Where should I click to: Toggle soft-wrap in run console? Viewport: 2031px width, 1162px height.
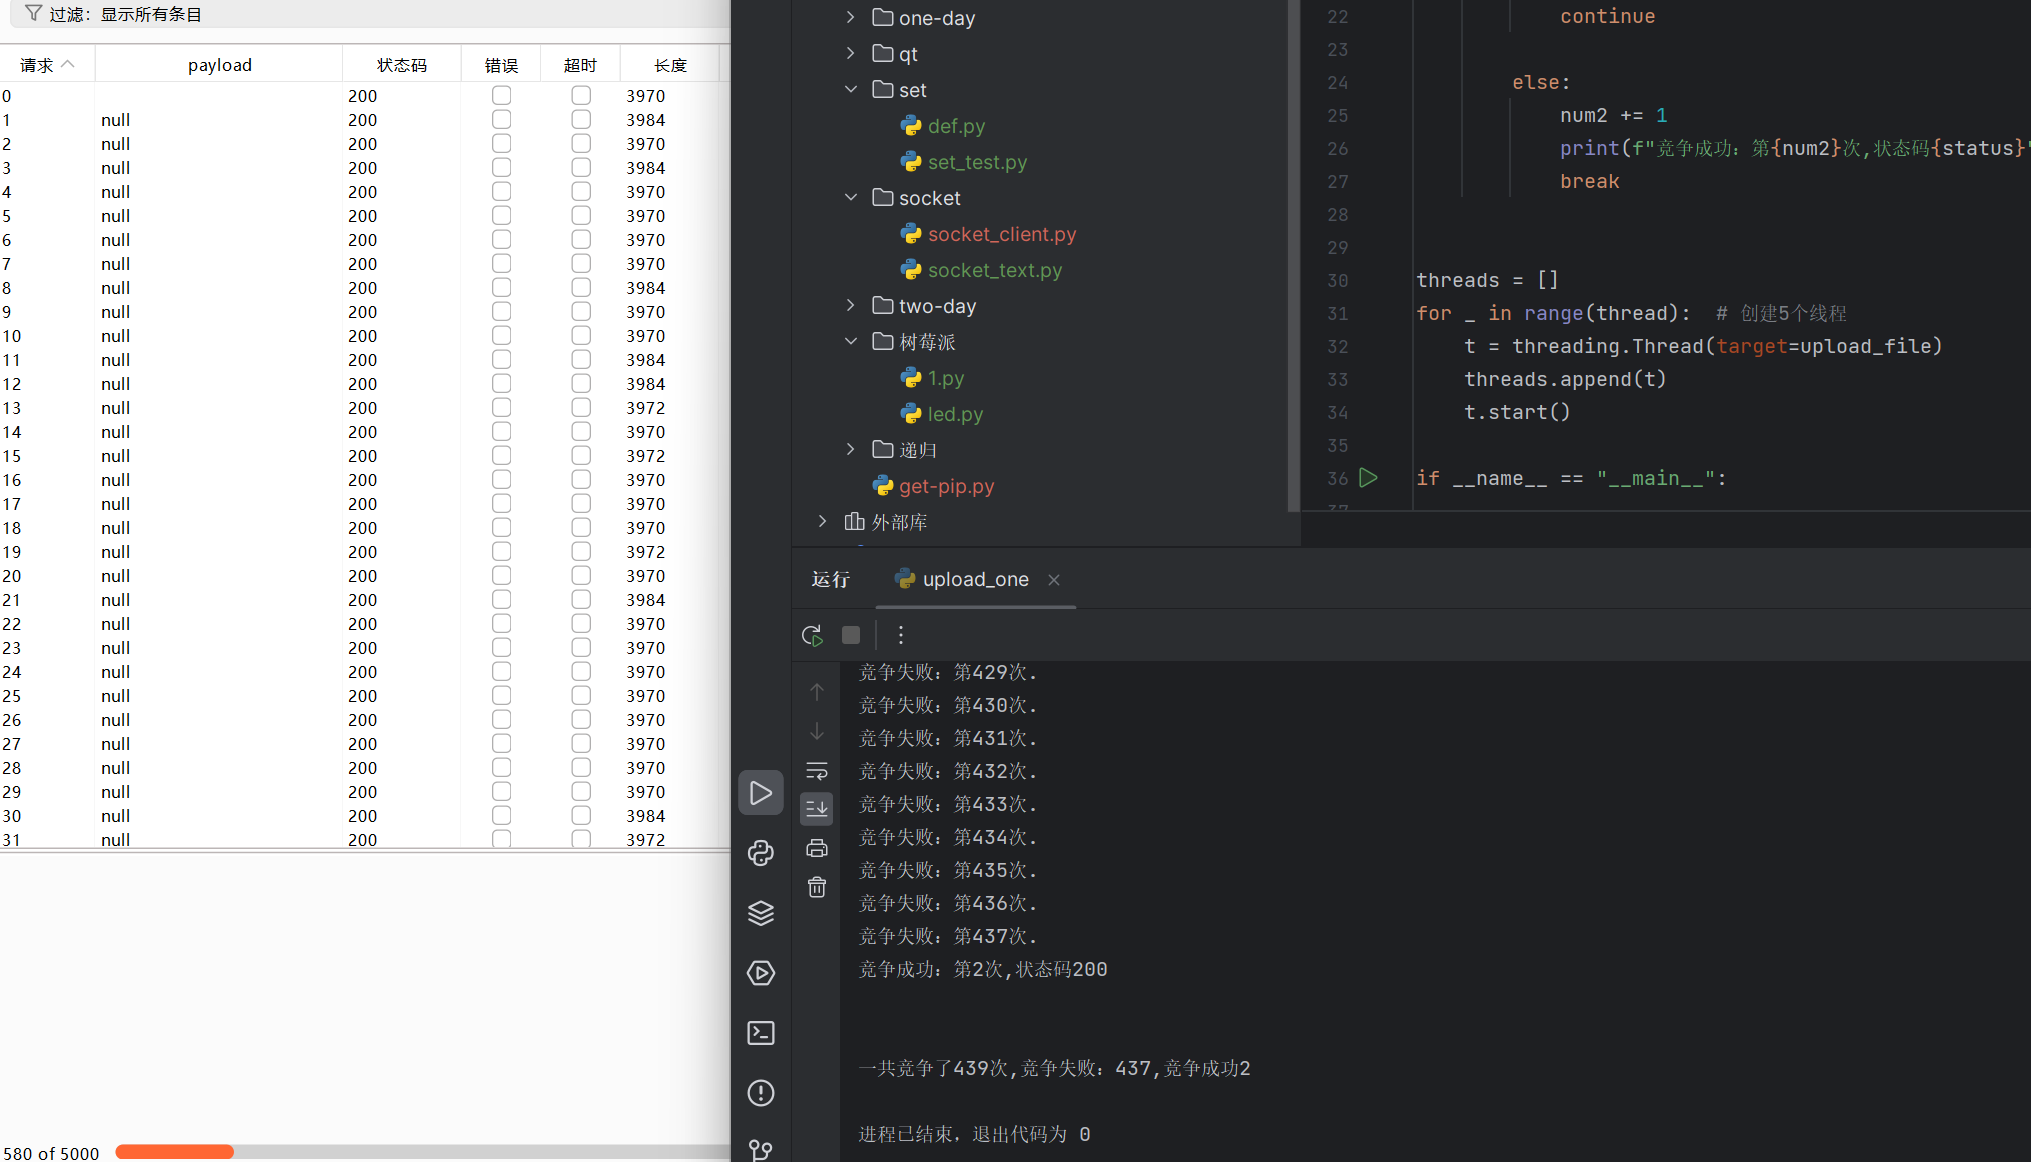(817, 770)
